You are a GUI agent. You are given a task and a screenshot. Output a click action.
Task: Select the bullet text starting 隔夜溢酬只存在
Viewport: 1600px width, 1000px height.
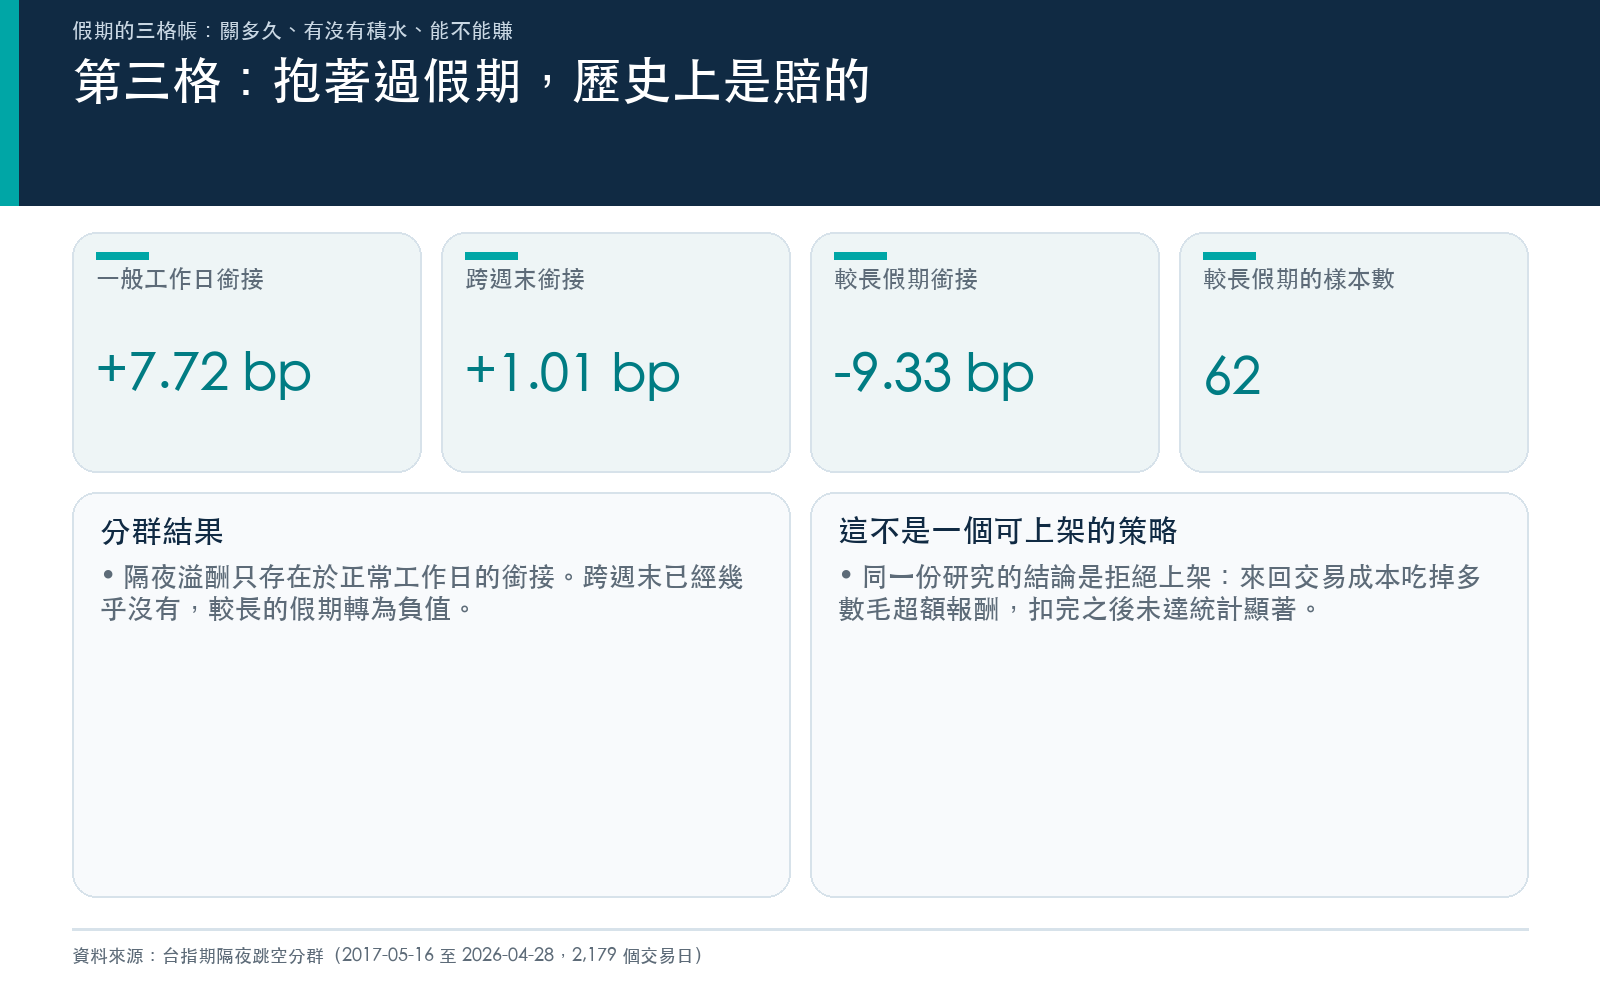click(x=422, y=593)
